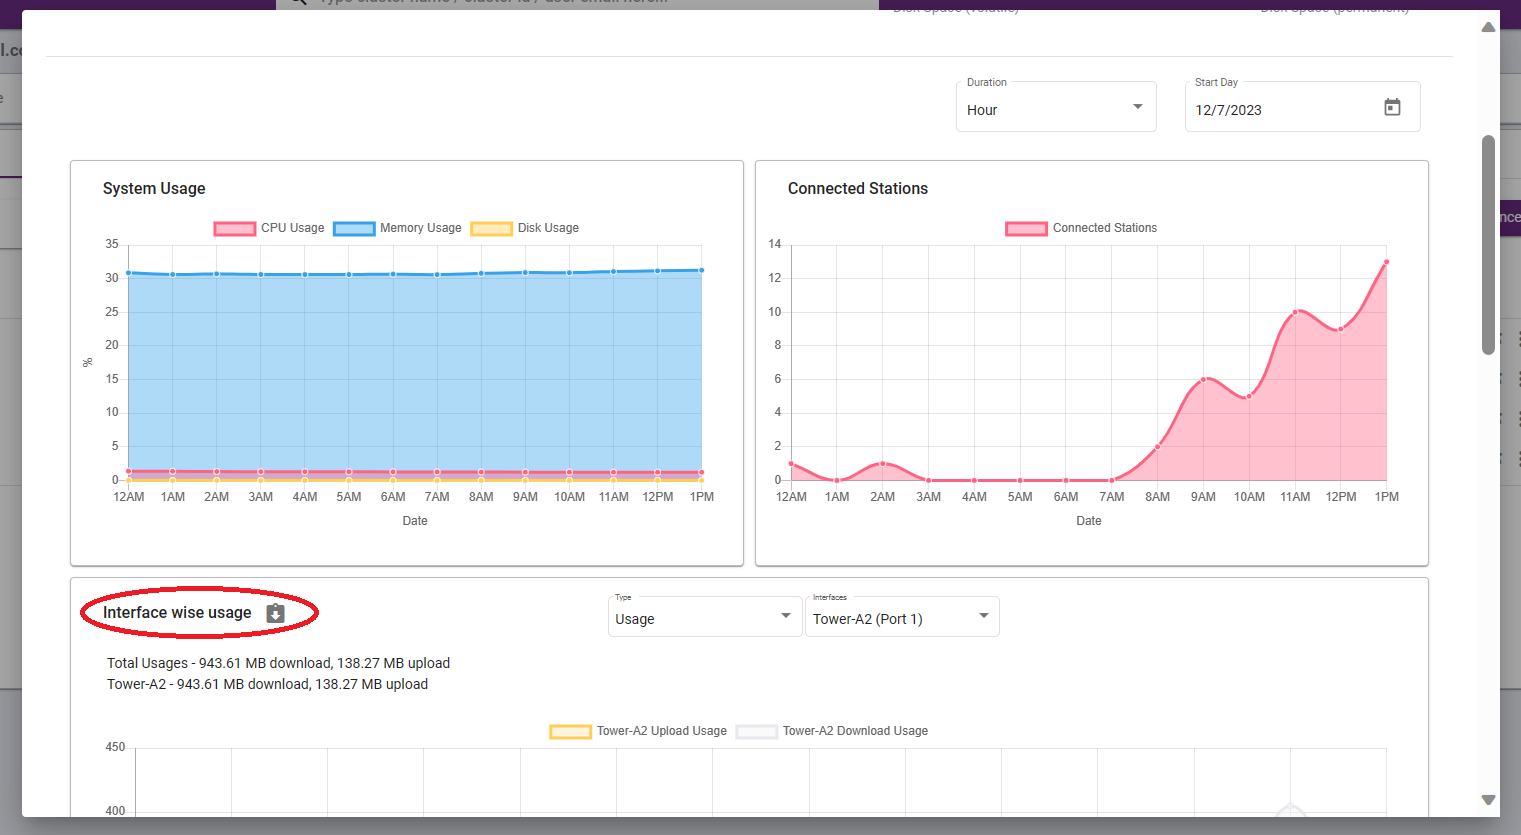Click the 1PM Memory Usage data point

(x=701, y=270)
